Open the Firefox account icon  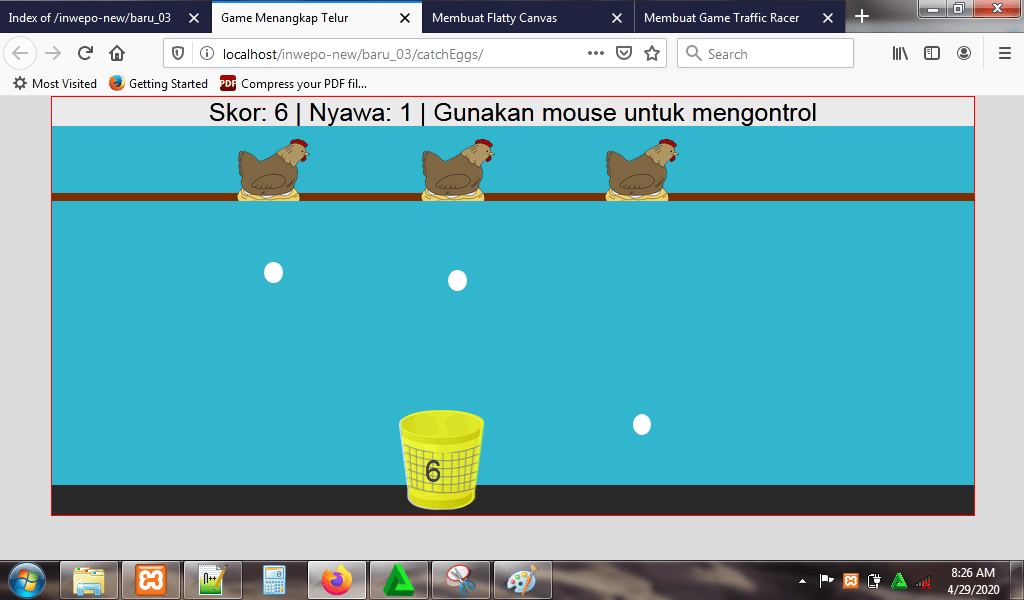click(963, 54)
